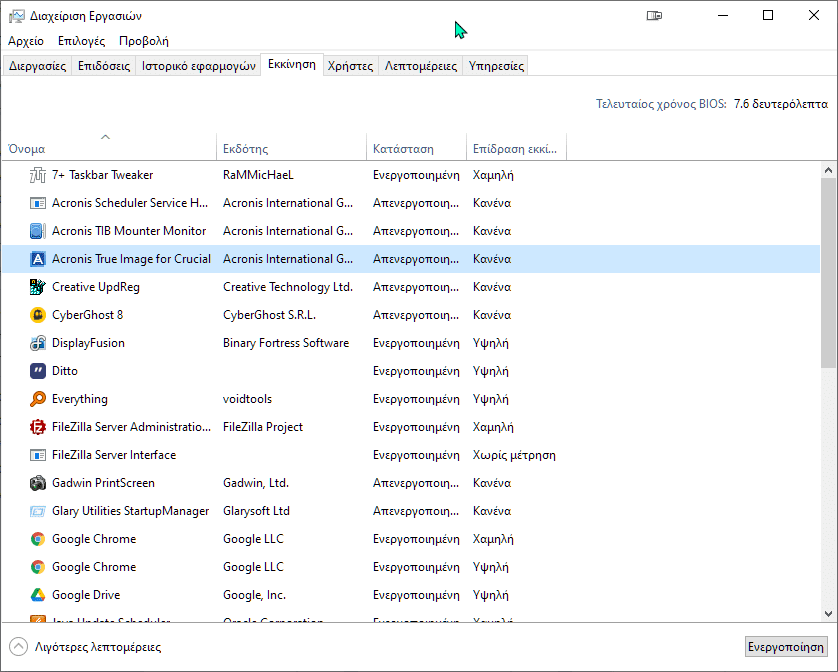838x672 pixels.
Task: Click the Gadwin, Ltd. publisher cell
Action: (256, 483)
